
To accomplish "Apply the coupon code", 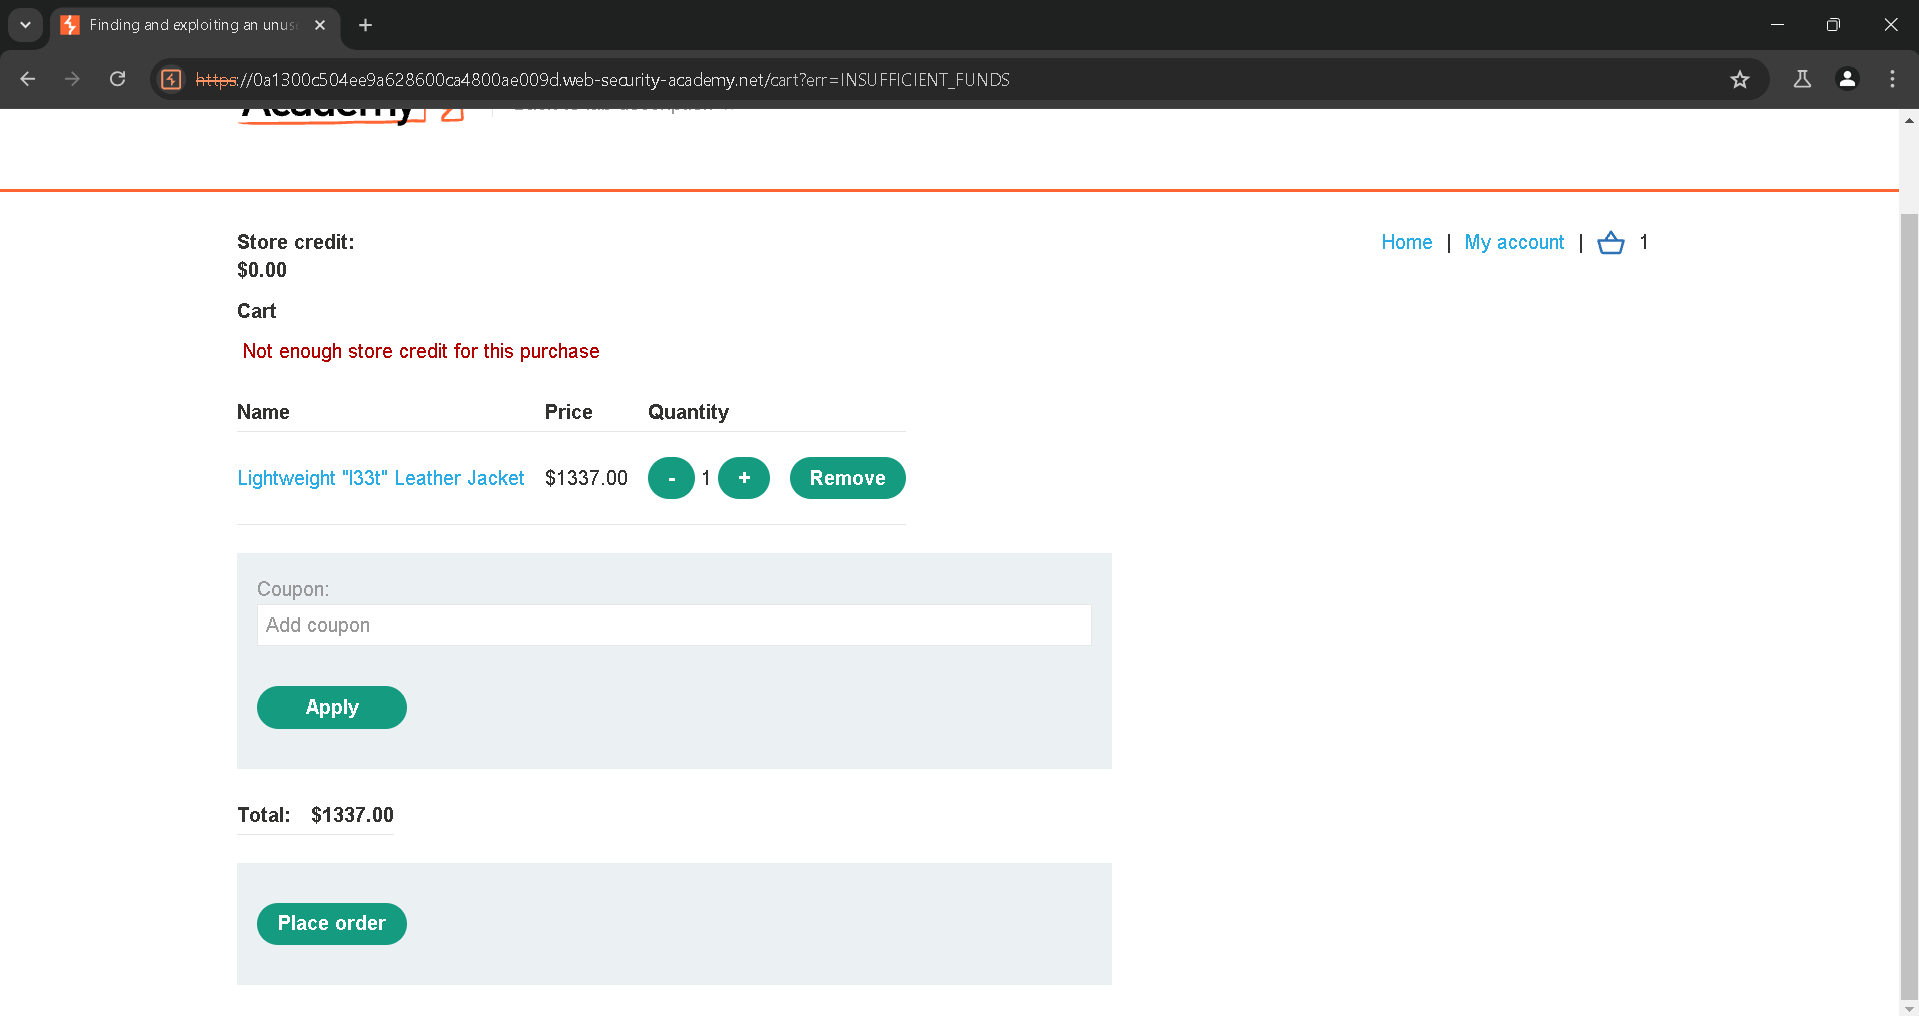I will tap(331, 707).
